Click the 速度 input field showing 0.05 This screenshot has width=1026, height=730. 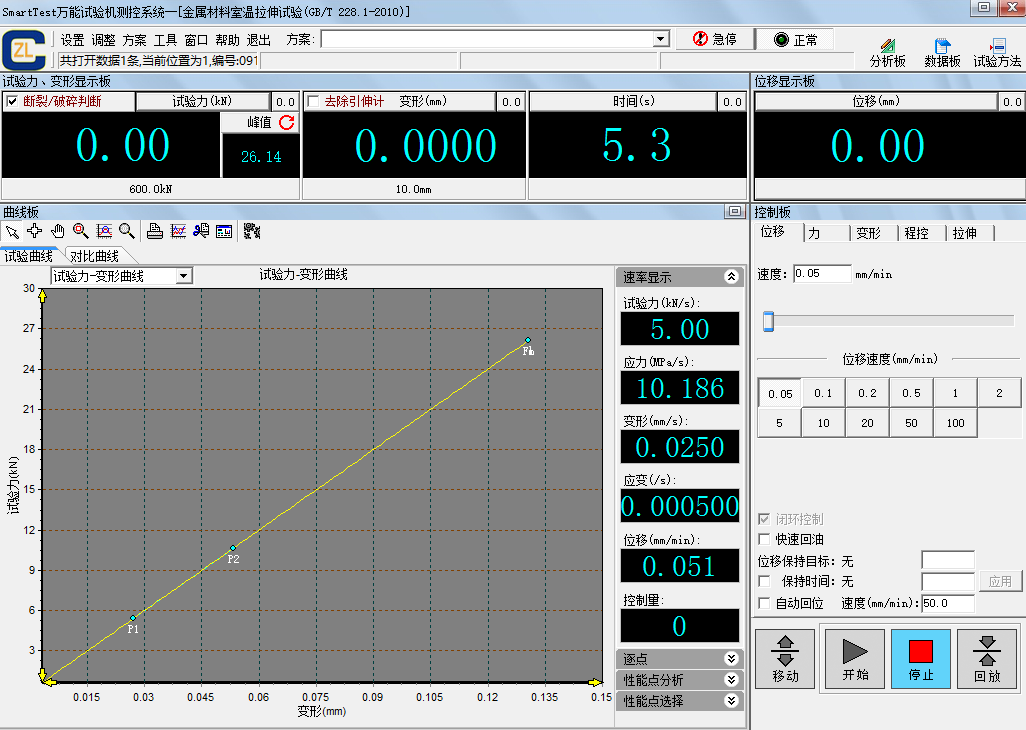(823, 273)
